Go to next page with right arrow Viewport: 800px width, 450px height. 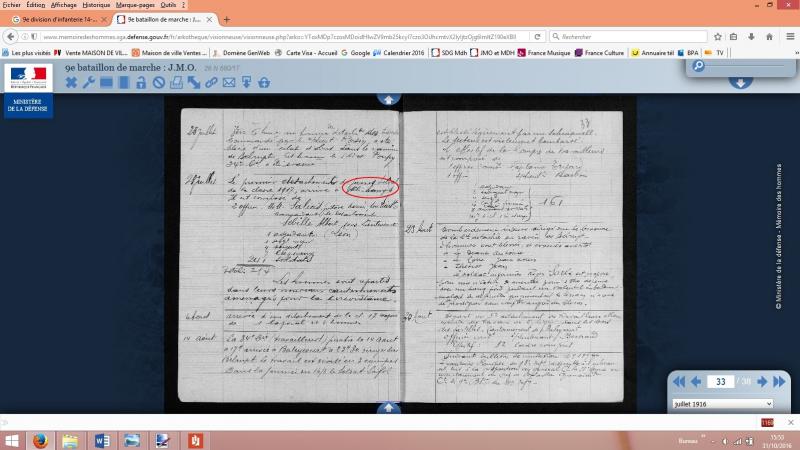click(x=762, y=382)
